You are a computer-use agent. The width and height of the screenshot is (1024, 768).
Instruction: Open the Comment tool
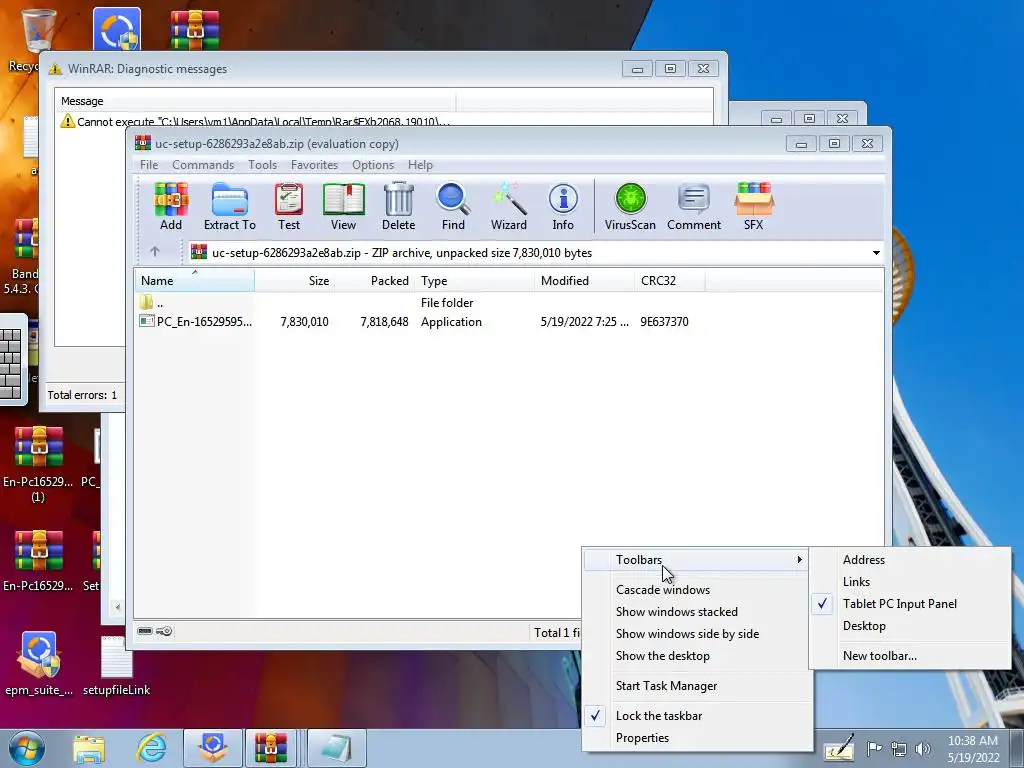pos(694,206)
